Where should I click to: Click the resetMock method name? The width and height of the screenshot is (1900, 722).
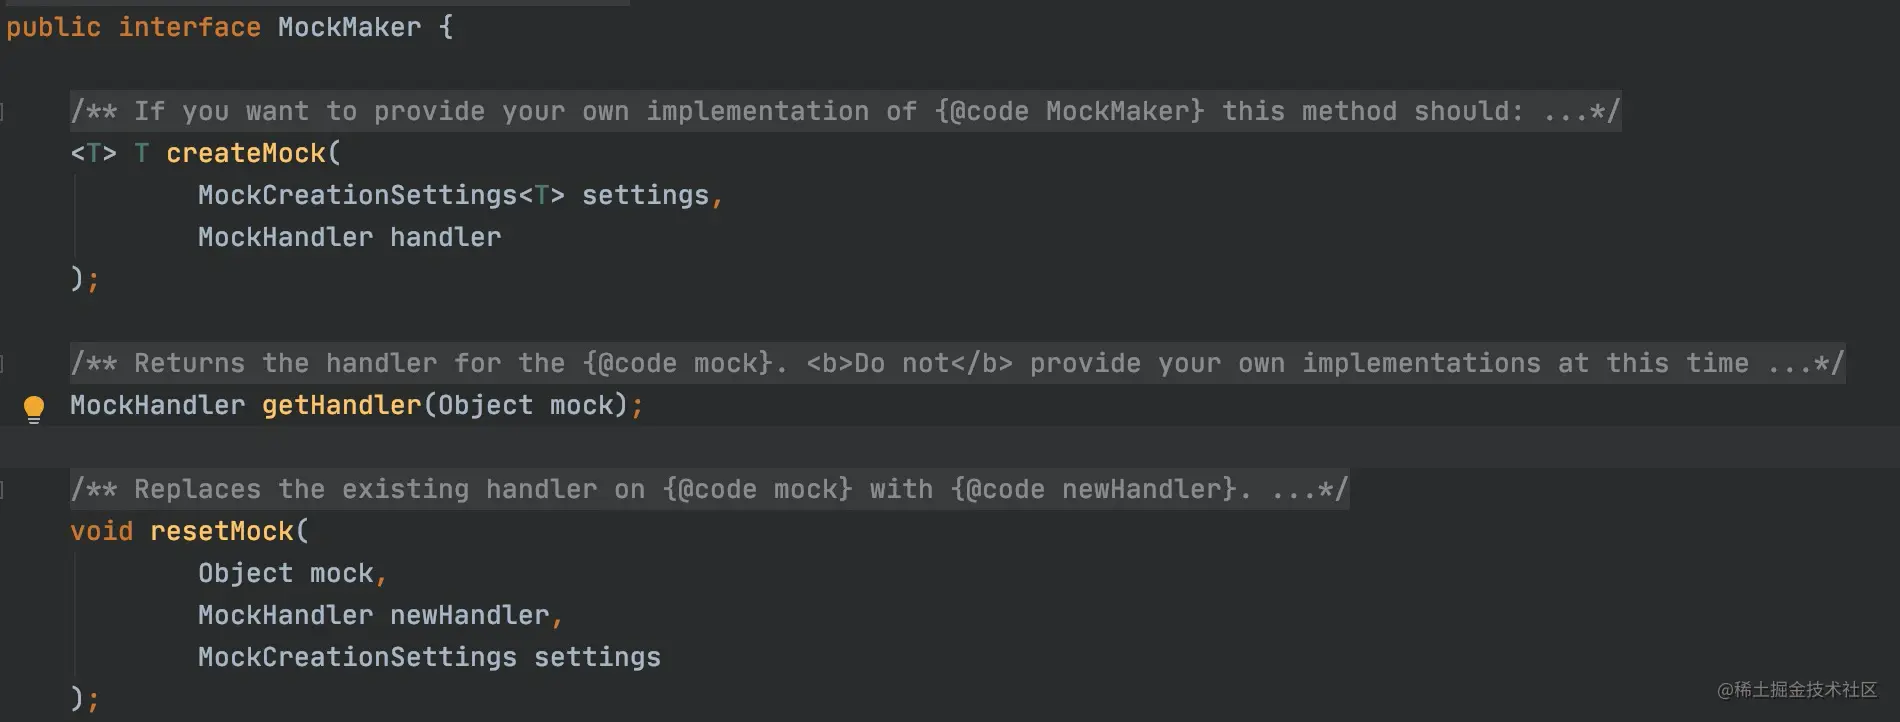point(222,532)
